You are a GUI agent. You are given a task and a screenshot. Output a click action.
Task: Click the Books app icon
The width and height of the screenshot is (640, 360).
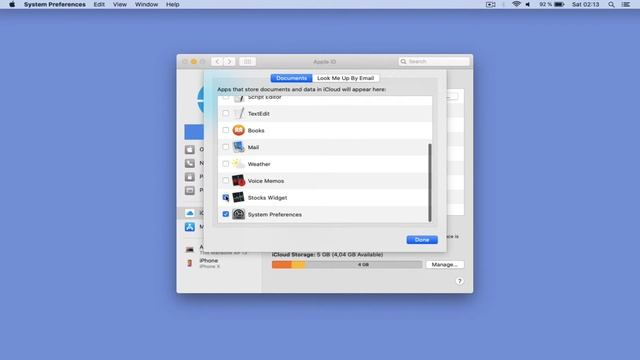(238, 130)
